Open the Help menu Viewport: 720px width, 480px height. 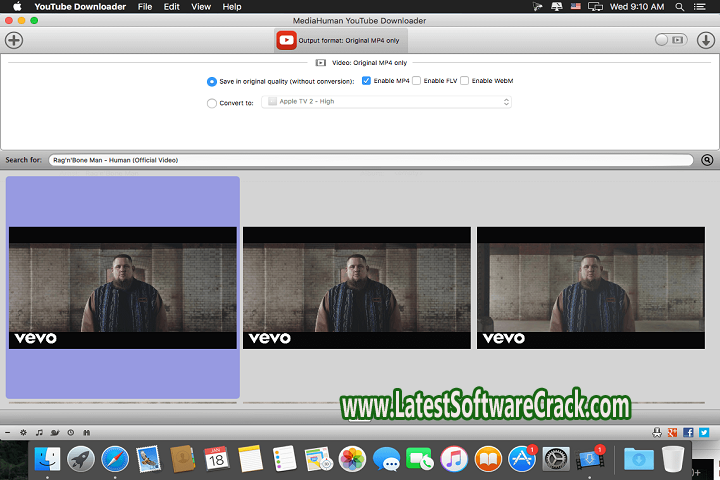click(x=232, y=6)
